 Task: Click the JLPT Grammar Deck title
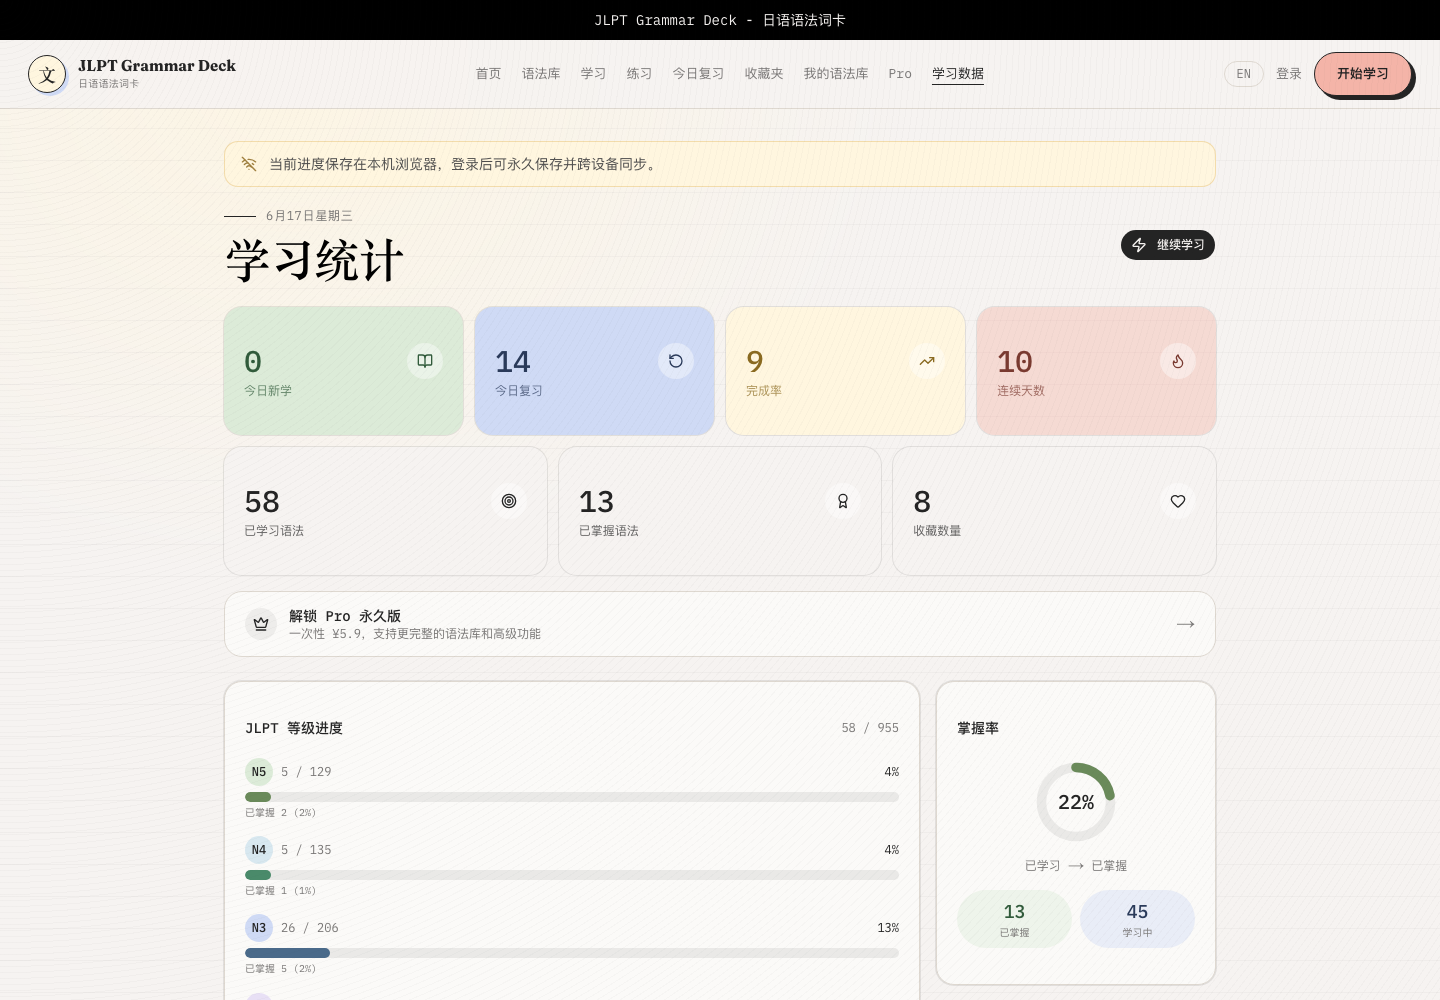pos(157,66)
